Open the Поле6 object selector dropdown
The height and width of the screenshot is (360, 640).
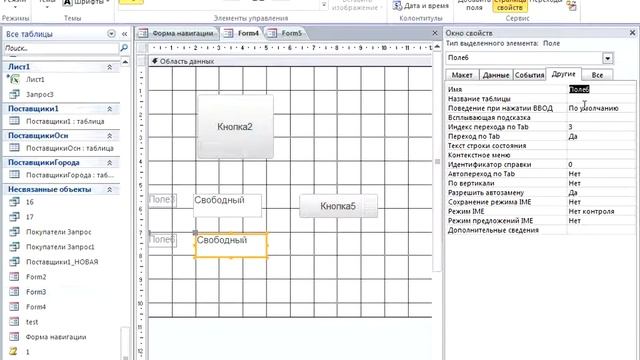608,58
